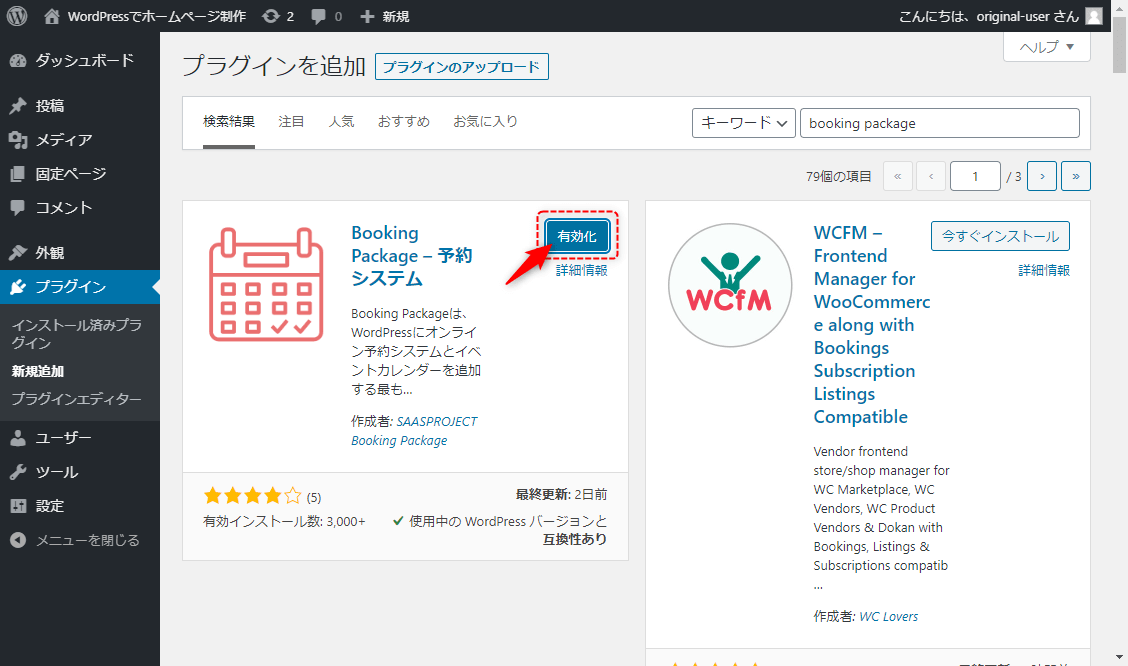Click Booking Package calendar thumbnail
Viewport: 1128px width, 666px height.
(266, 284)
